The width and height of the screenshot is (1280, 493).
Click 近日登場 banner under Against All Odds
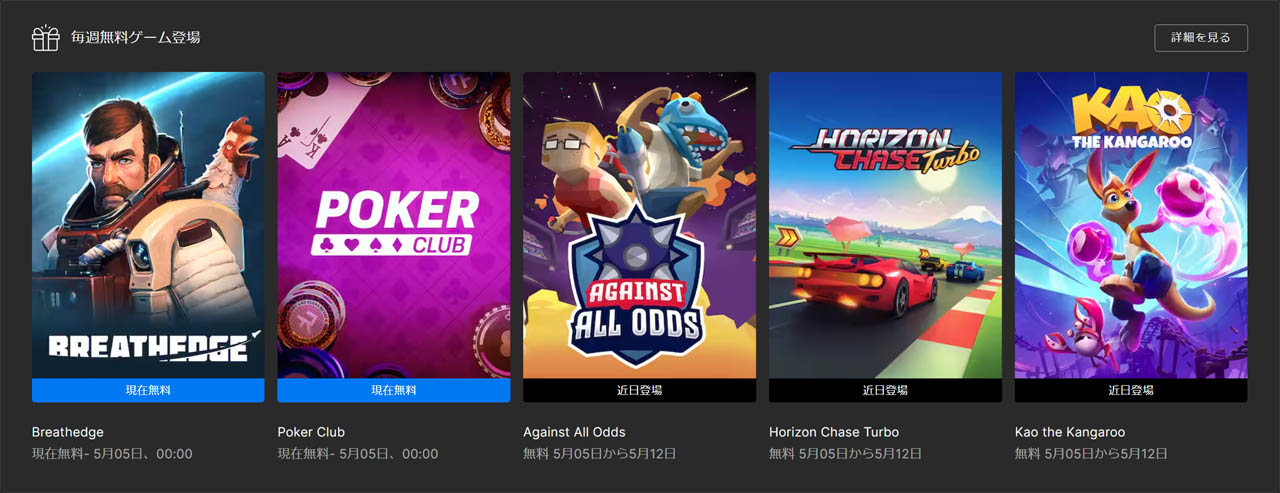coord(639,390)
